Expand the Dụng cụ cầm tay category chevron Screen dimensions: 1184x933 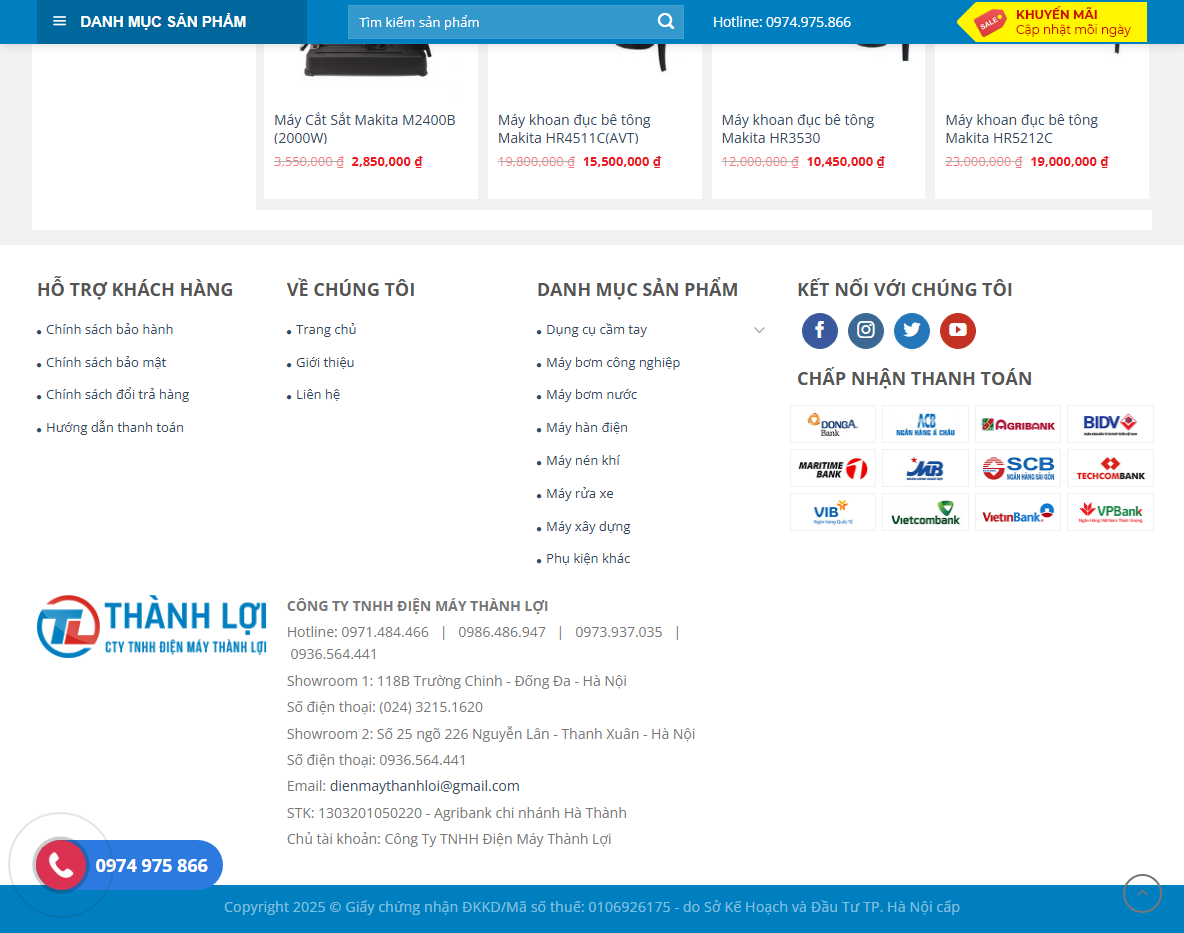[x=759, y=329]
